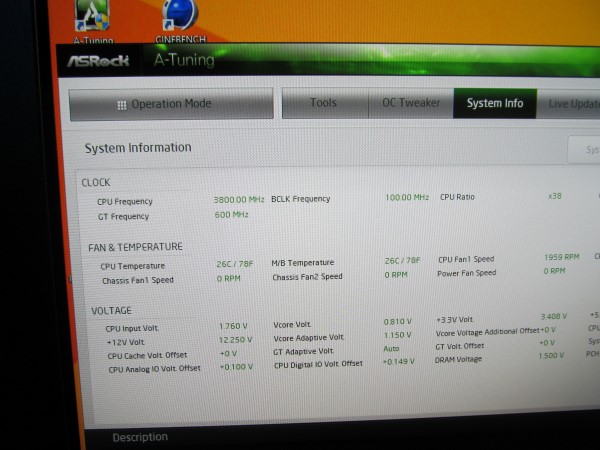The width and height of the screenshot is (600, 450).
Task: Click the 1.150 V adaptive voltage value
Action: pos(398,335)
